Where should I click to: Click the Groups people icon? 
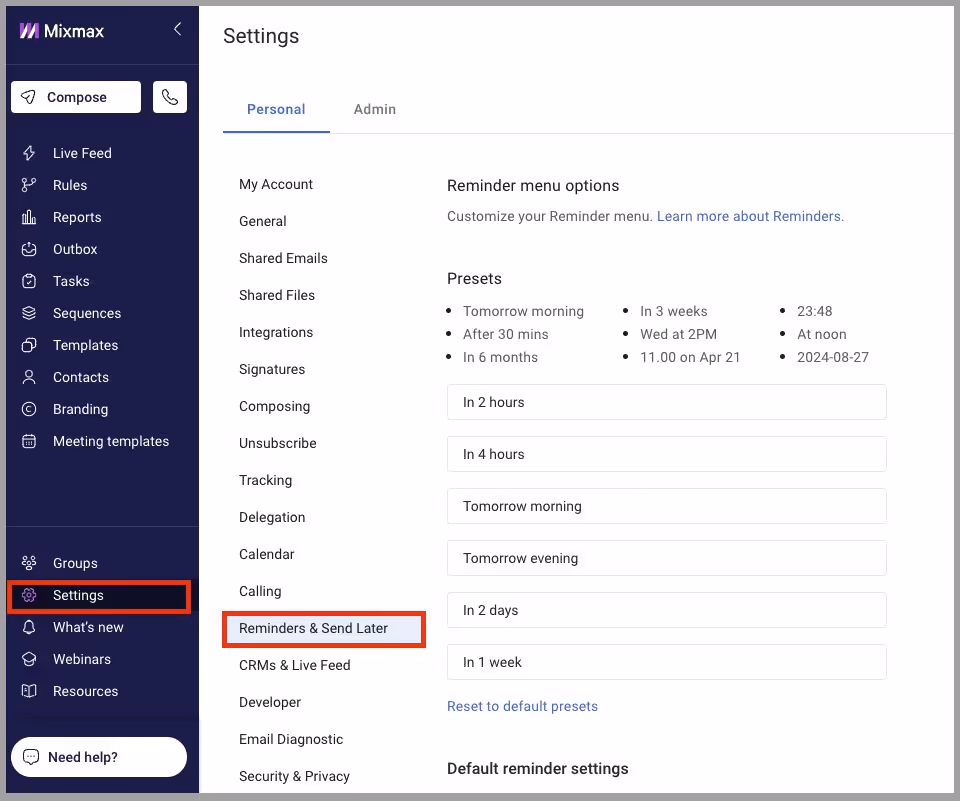29,563
